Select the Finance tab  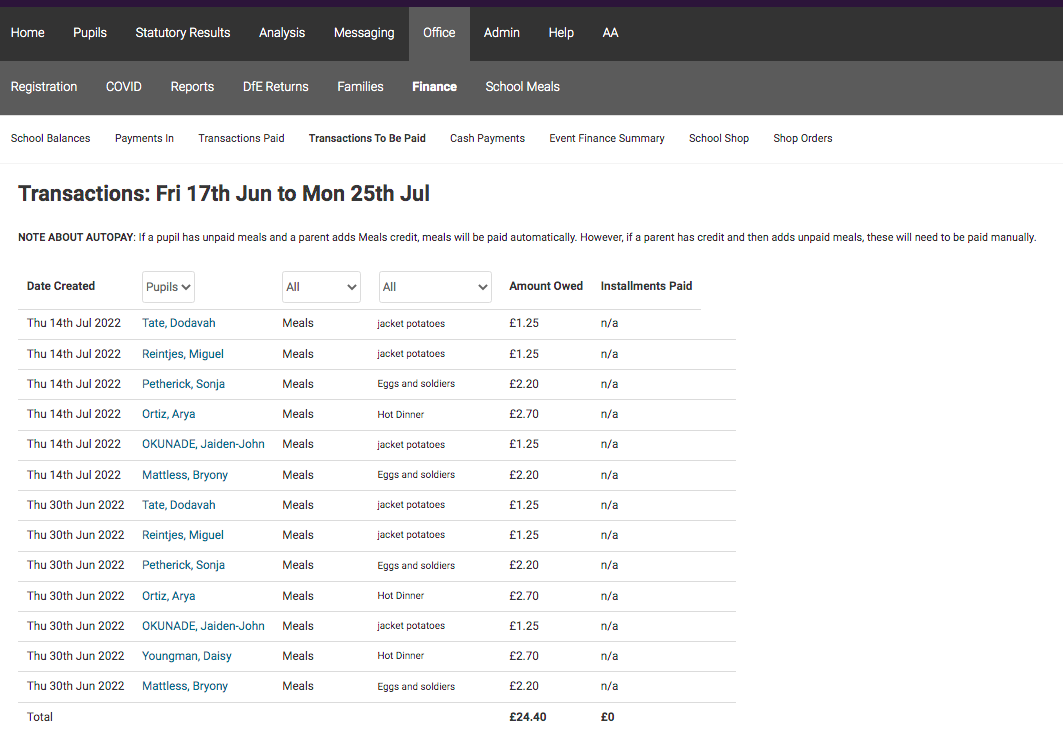pos(434,86)
